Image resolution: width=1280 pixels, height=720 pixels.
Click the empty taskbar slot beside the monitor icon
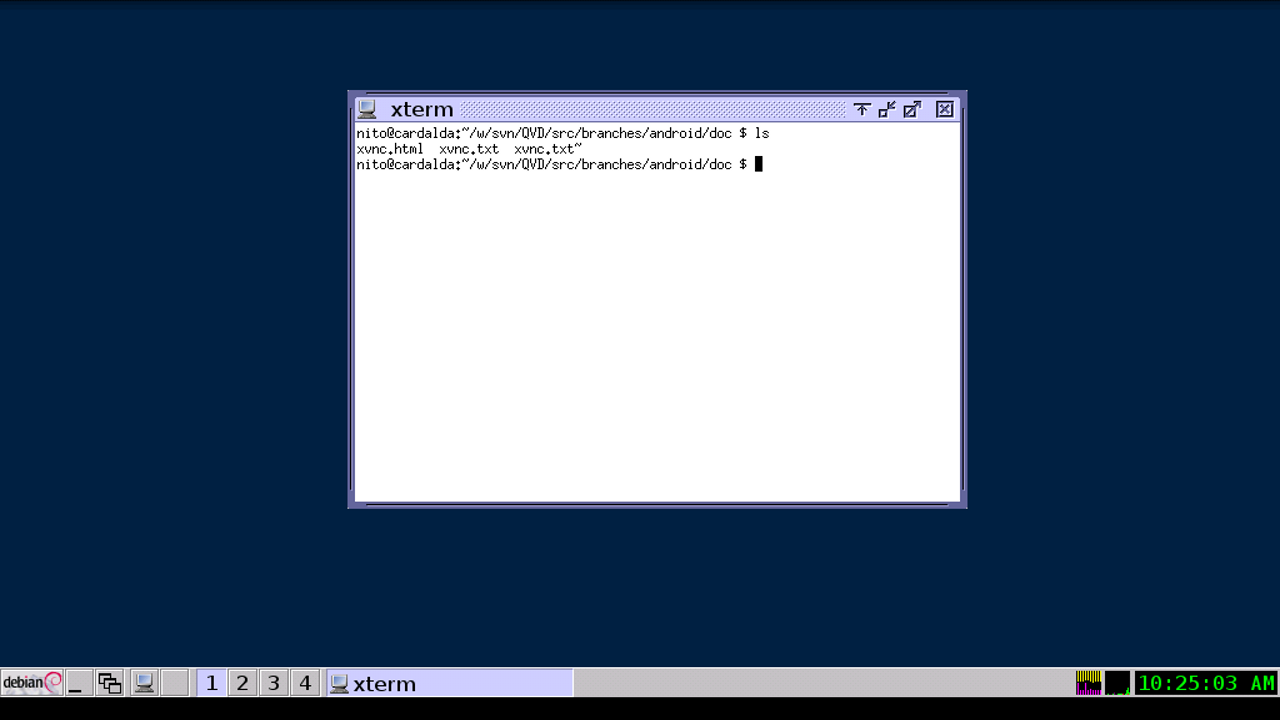point(174,683)
